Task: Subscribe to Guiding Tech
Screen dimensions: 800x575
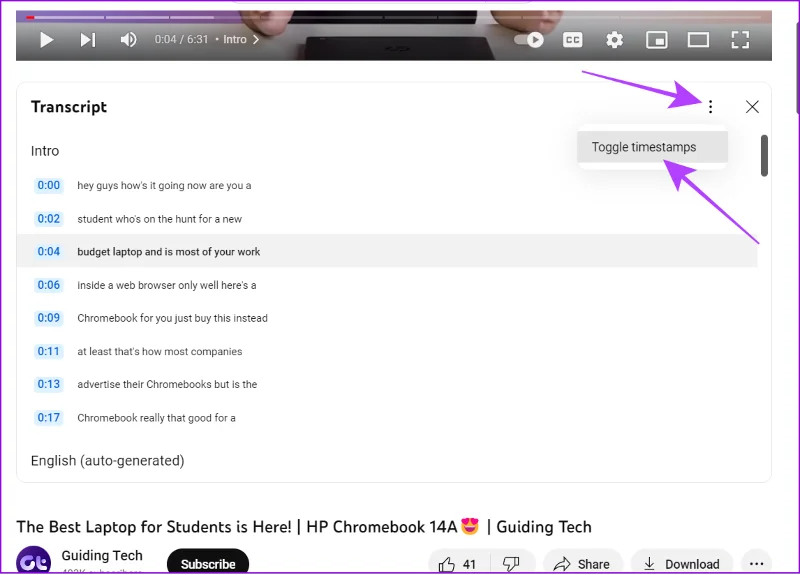Action: click(208, 563)
